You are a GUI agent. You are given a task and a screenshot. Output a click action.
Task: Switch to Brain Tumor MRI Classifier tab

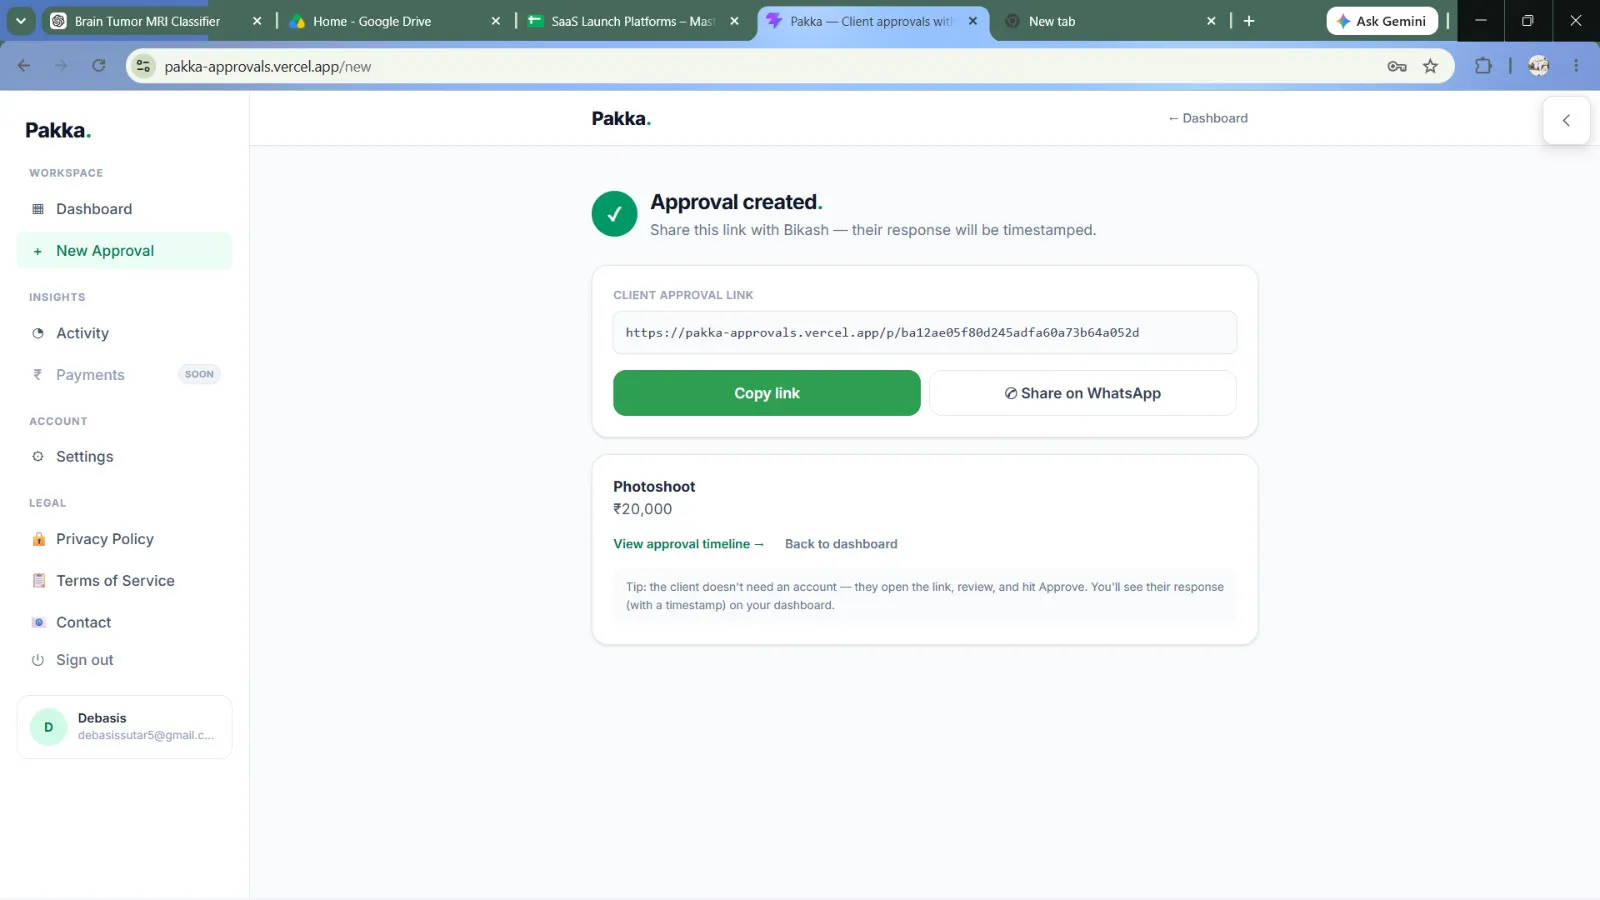coord(147,21)
